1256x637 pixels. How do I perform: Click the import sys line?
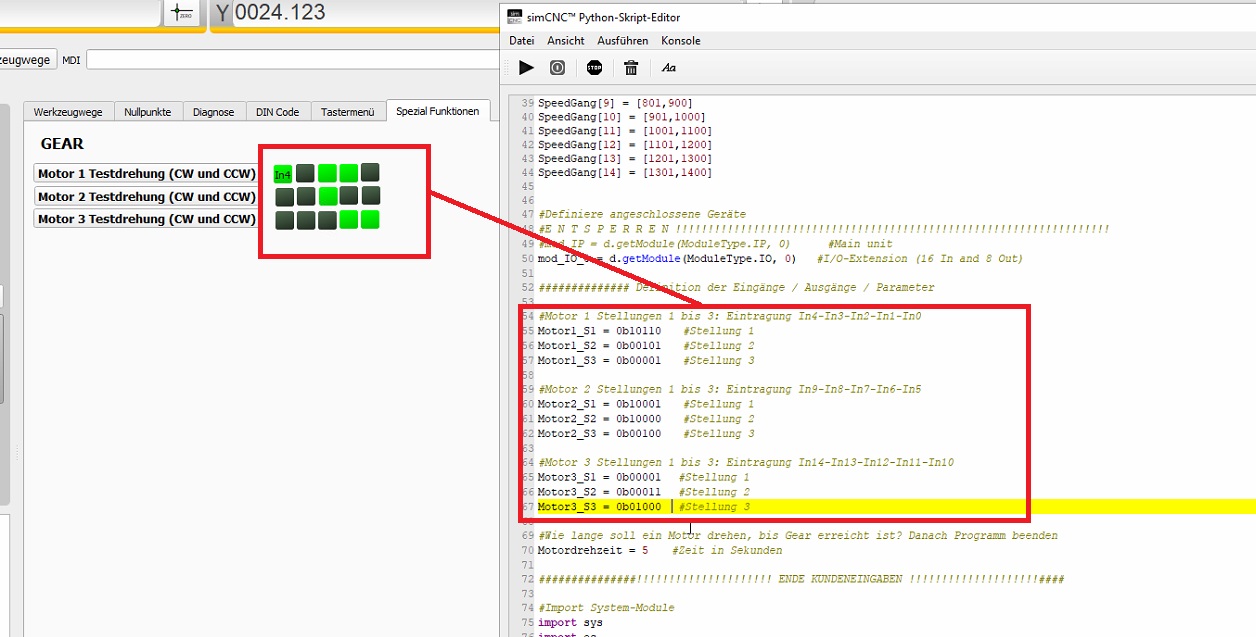point(570,623)
